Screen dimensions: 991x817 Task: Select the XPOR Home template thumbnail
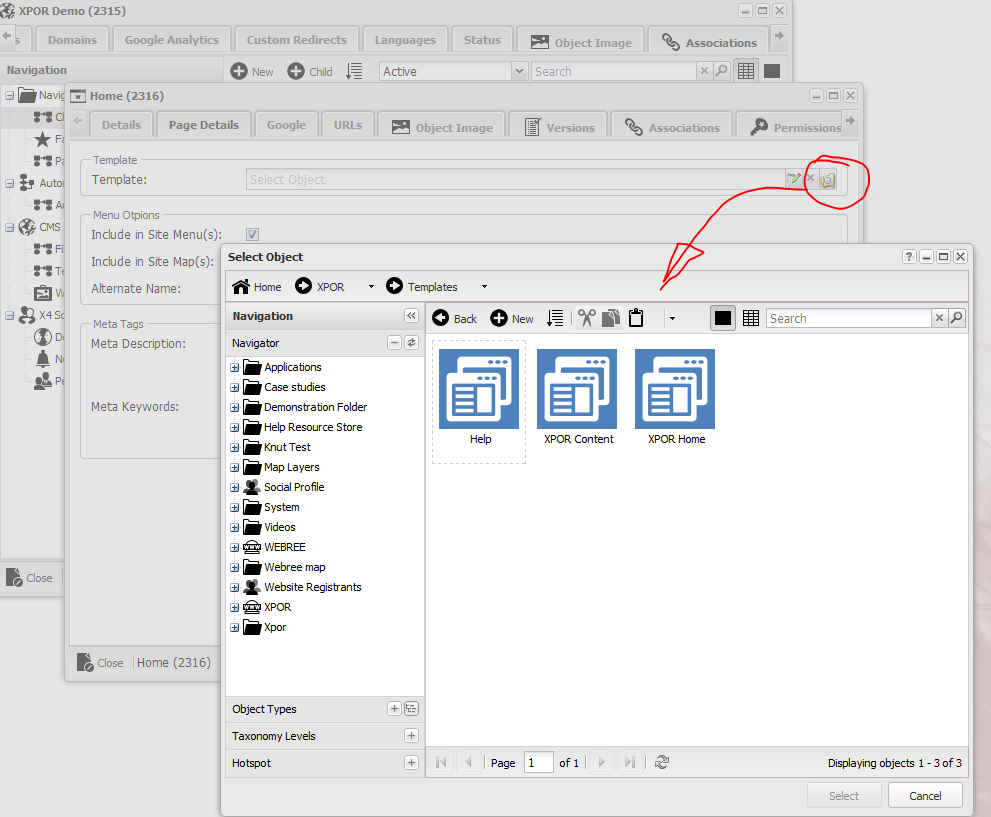click(x=676, y=397)
